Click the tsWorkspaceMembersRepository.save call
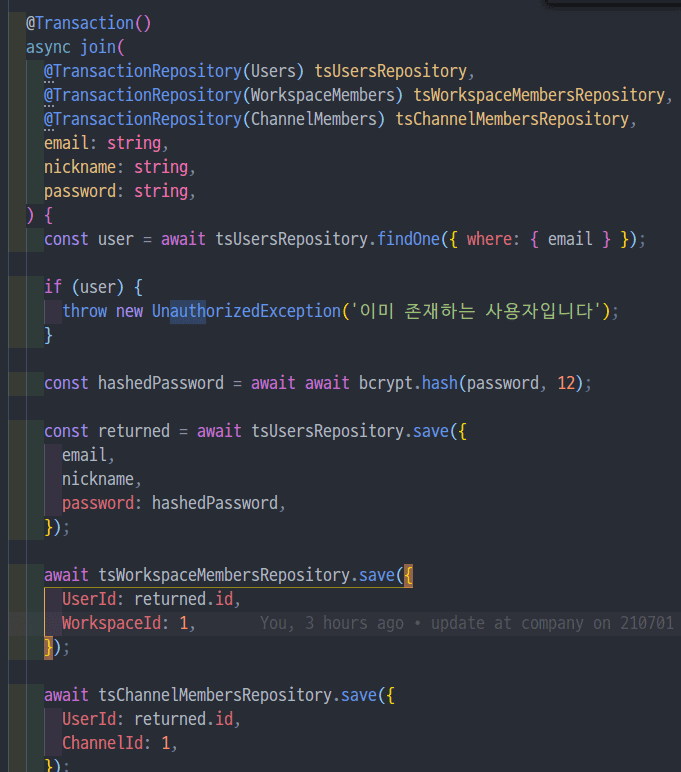Screen dimensions: 681x772 (246, 575)
